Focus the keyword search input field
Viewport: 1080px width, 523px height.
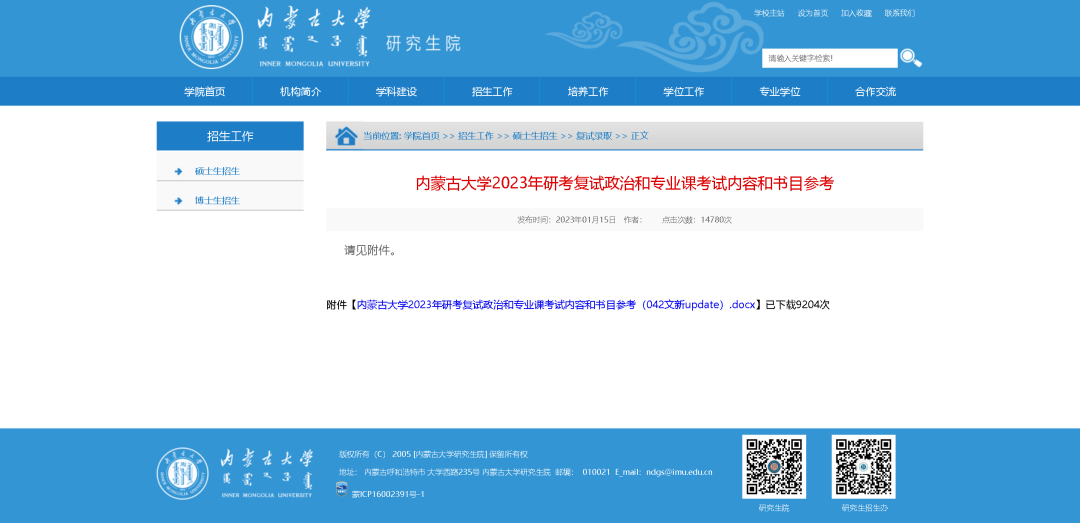pos(829,58)
